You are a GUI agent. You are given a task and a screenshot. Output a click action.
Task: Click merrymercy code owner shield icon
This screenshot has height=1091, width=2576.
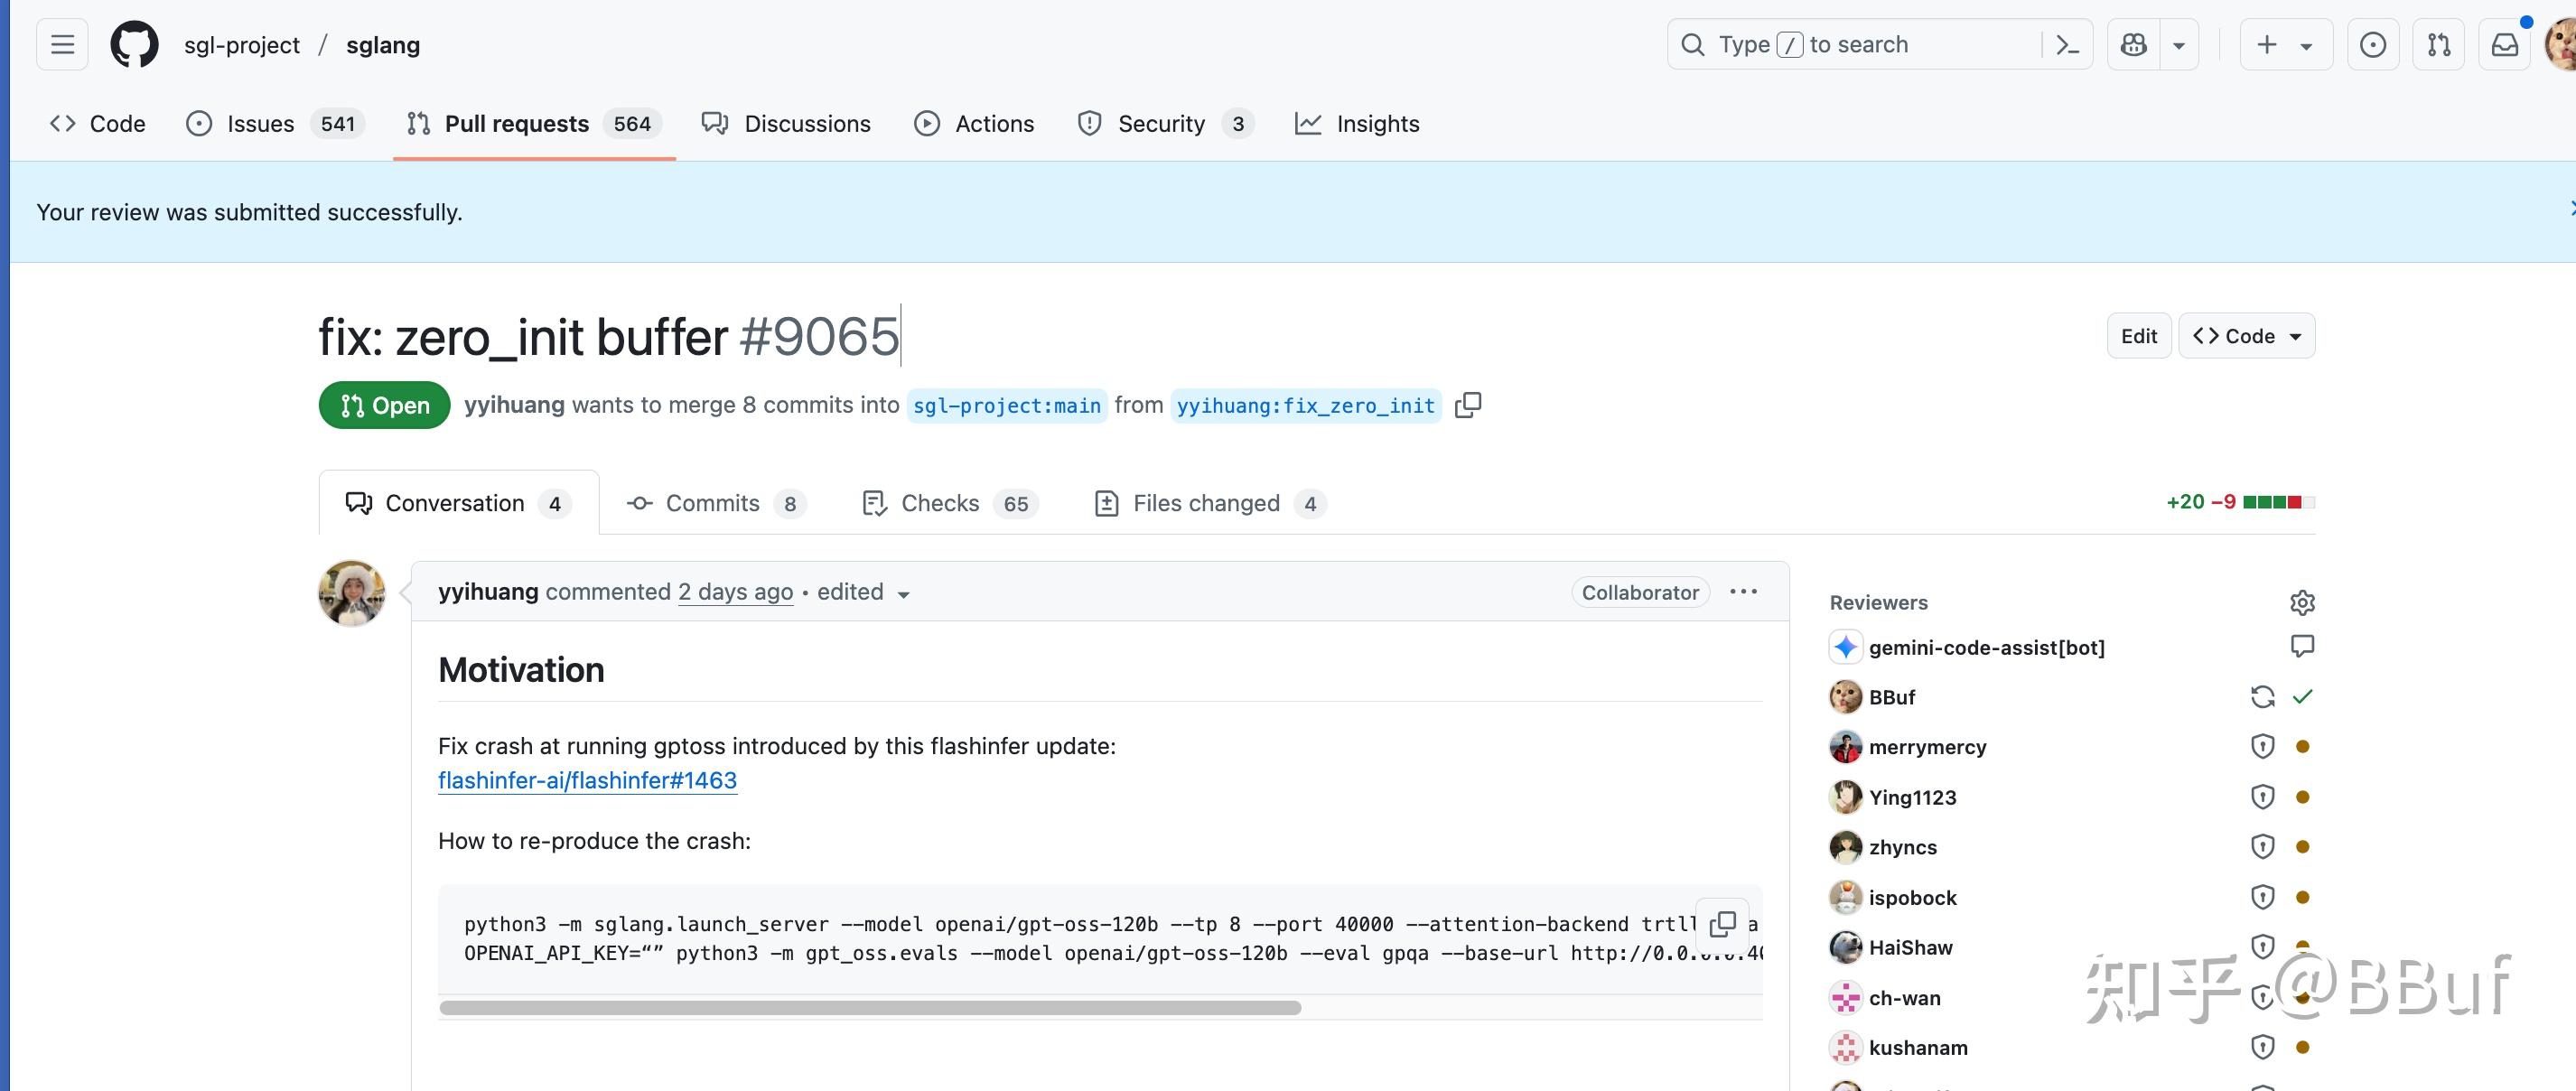click(2262, 746)
